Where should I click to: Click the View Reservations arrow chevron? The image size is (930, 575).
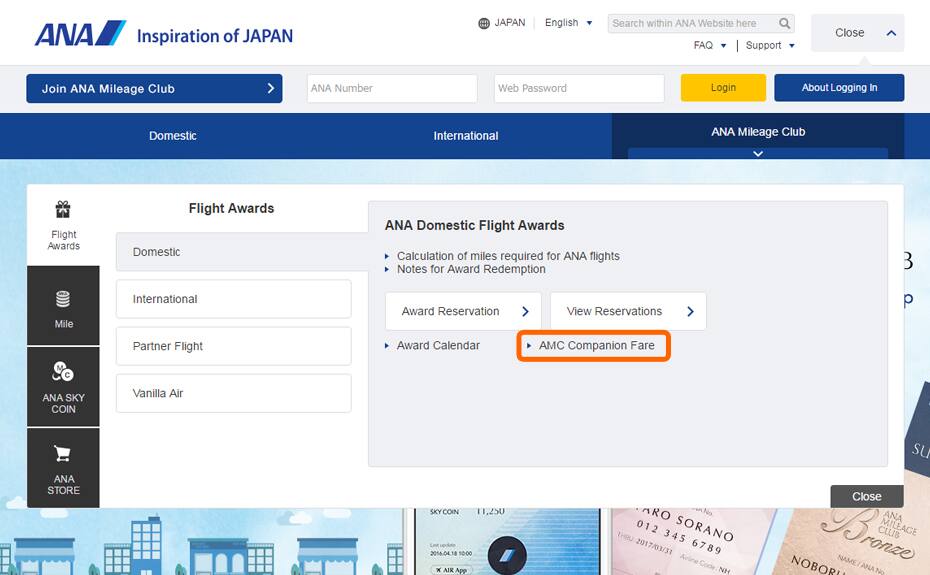(x=690, y=312)
